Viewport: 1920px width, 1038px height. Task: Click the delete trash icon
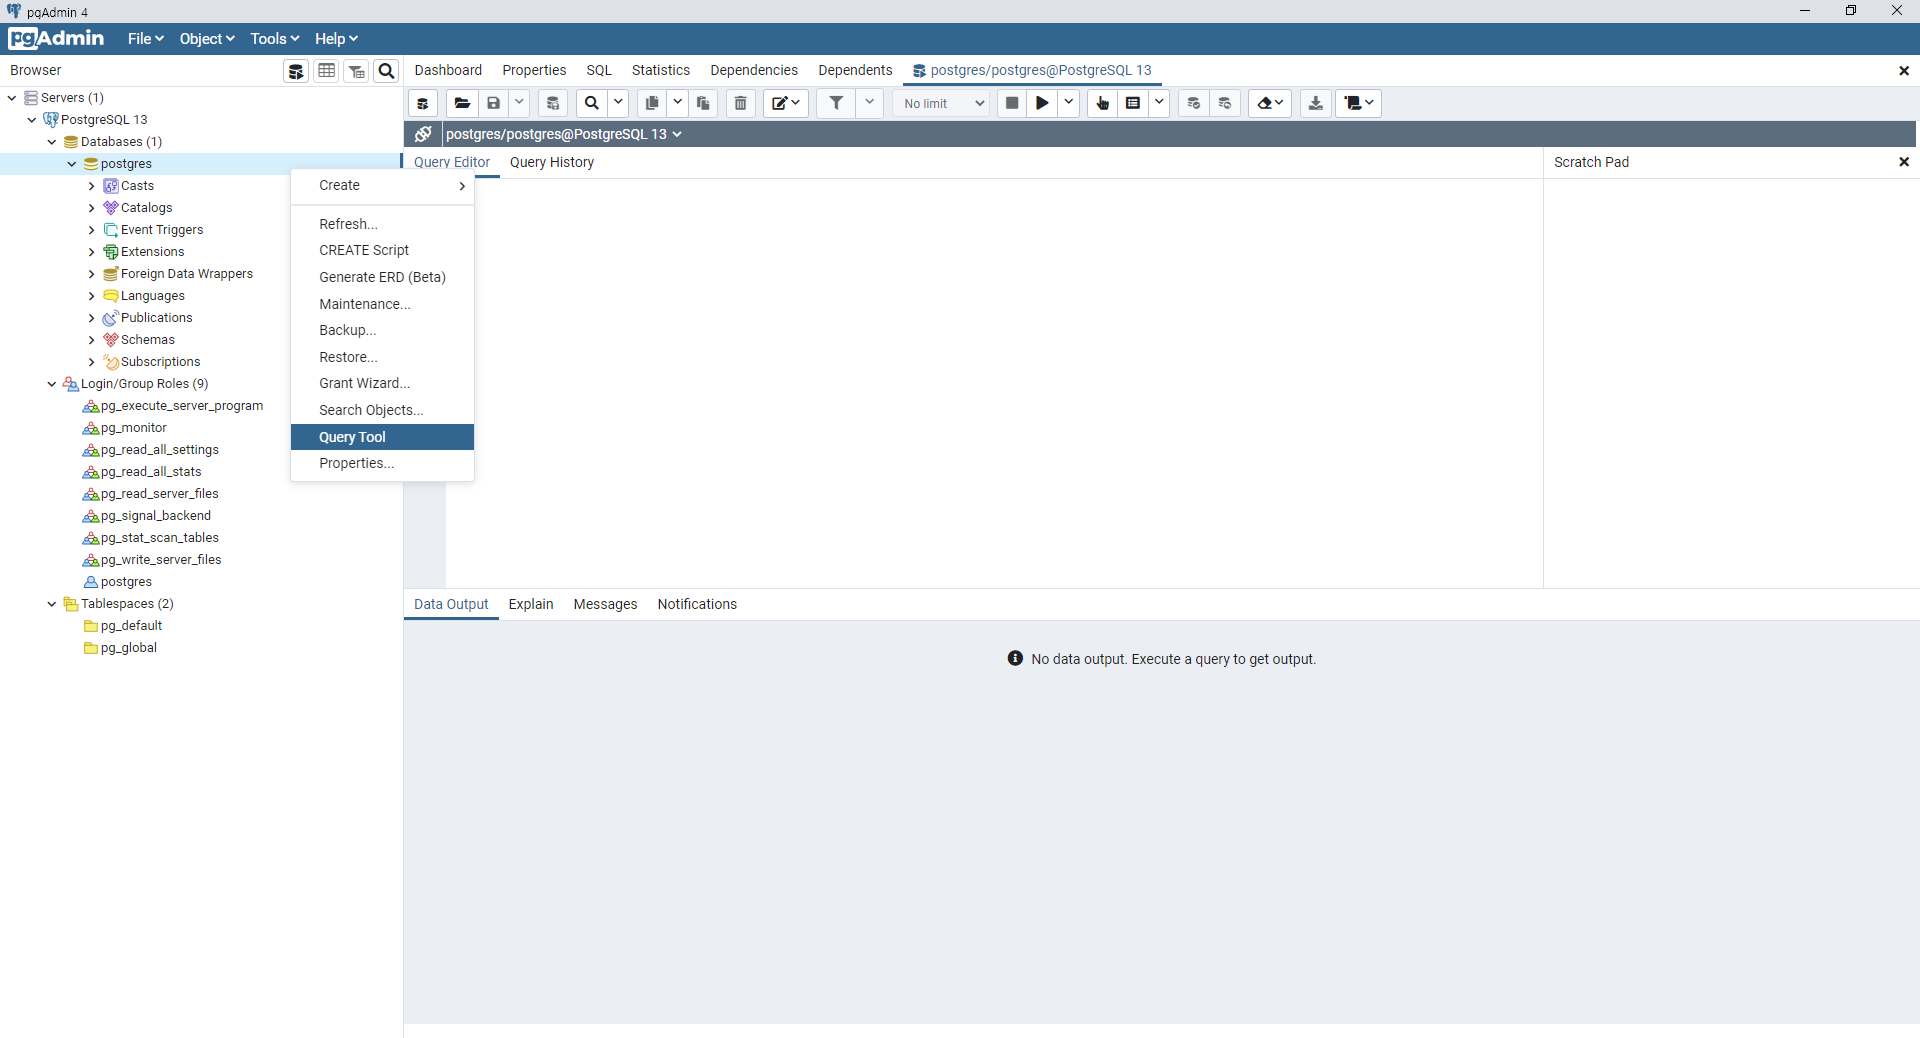pyautogui.click(x=741, y=103)
